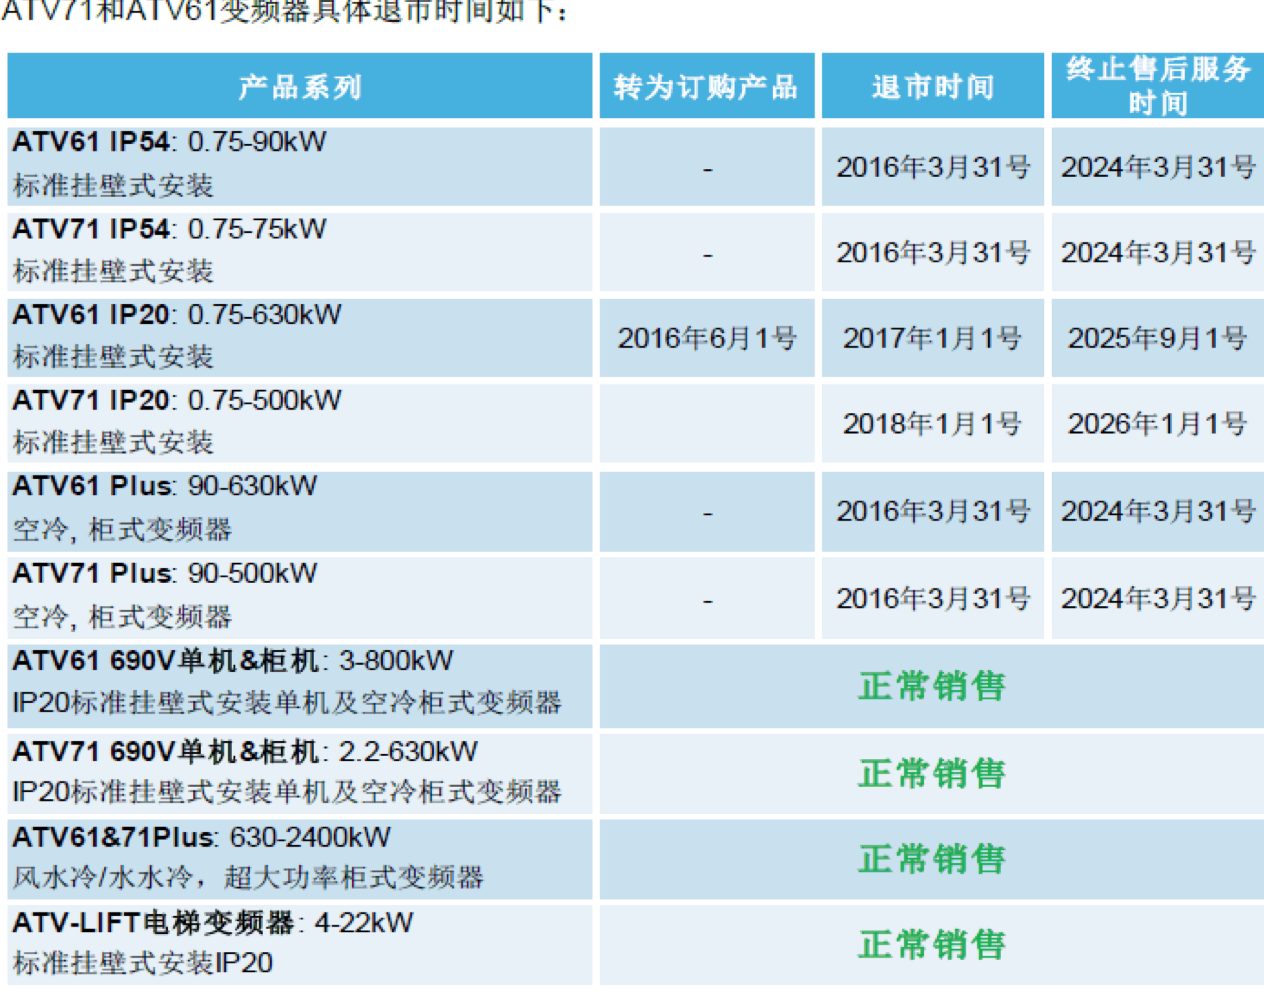Image resolution: width=1264 pixels, height=998 pixels.
Task: Click the text ATV61 690V单机&柜机: 3-800kW
Action: click(x=233, y=661)
